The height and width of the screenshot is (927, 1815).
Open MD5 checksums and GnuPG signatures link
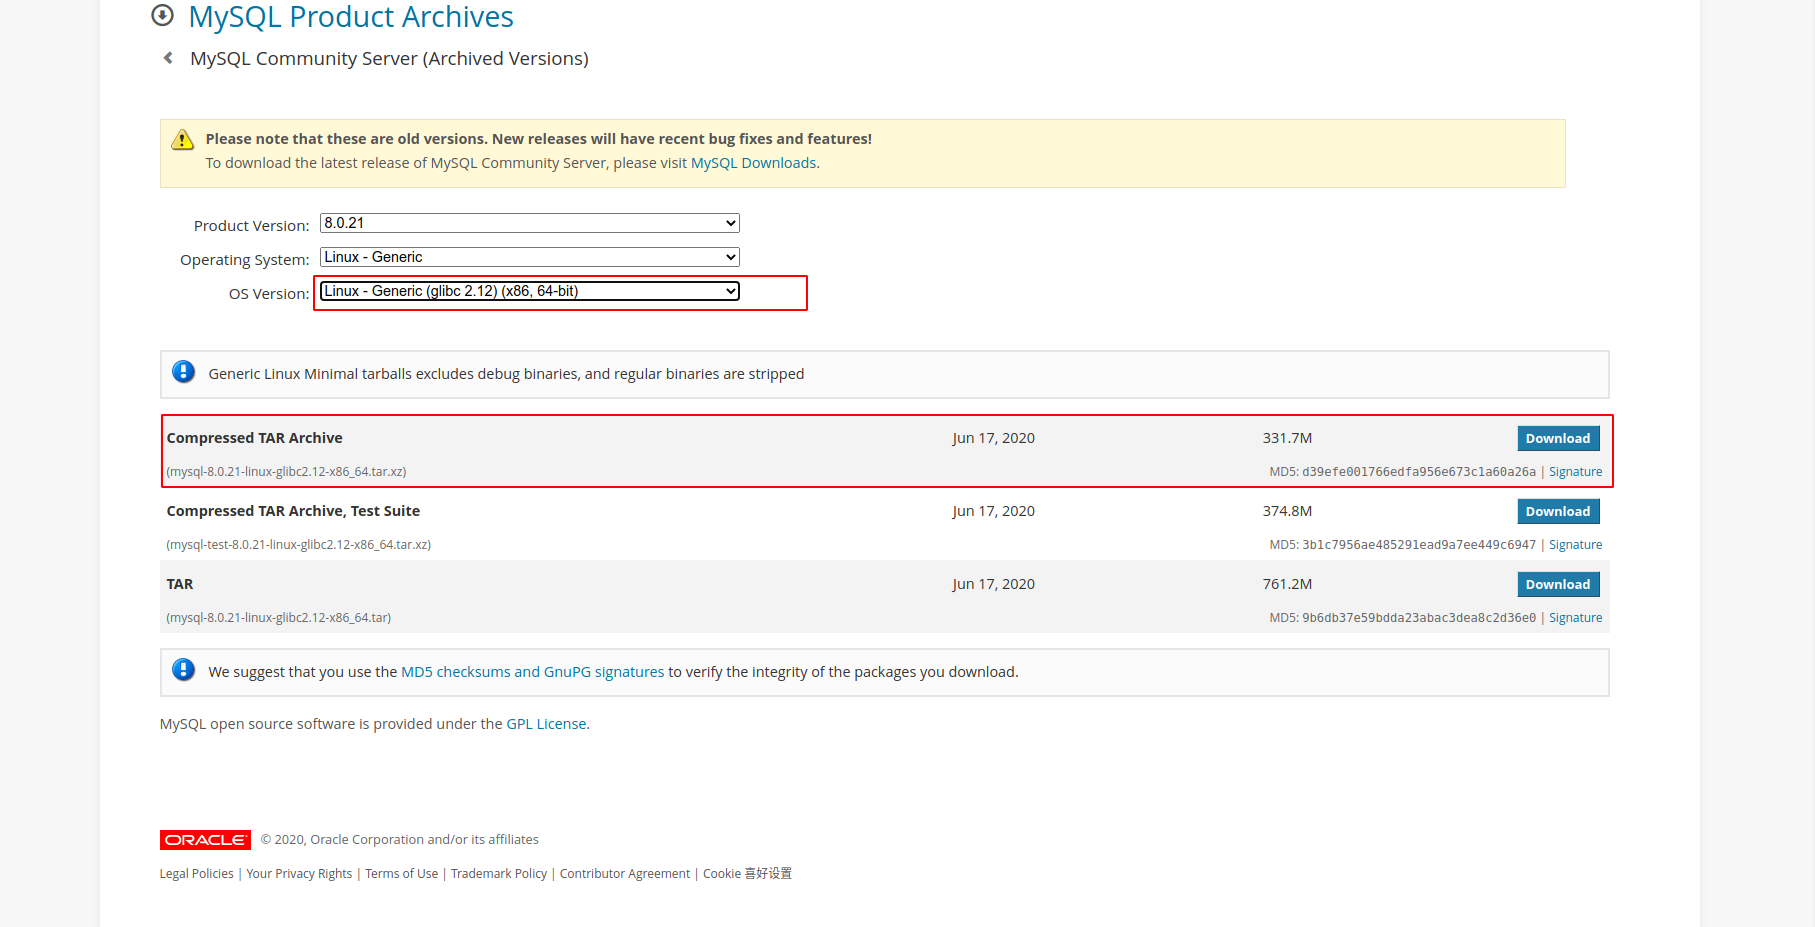coord(532,672)
